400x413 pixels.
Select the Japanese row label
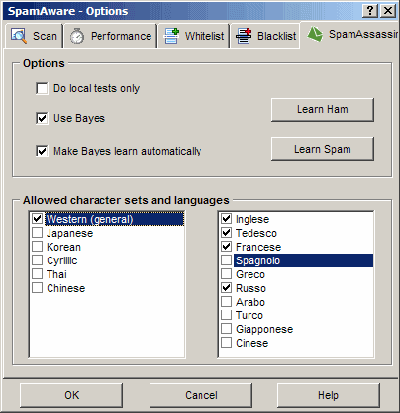coord(70,233)
